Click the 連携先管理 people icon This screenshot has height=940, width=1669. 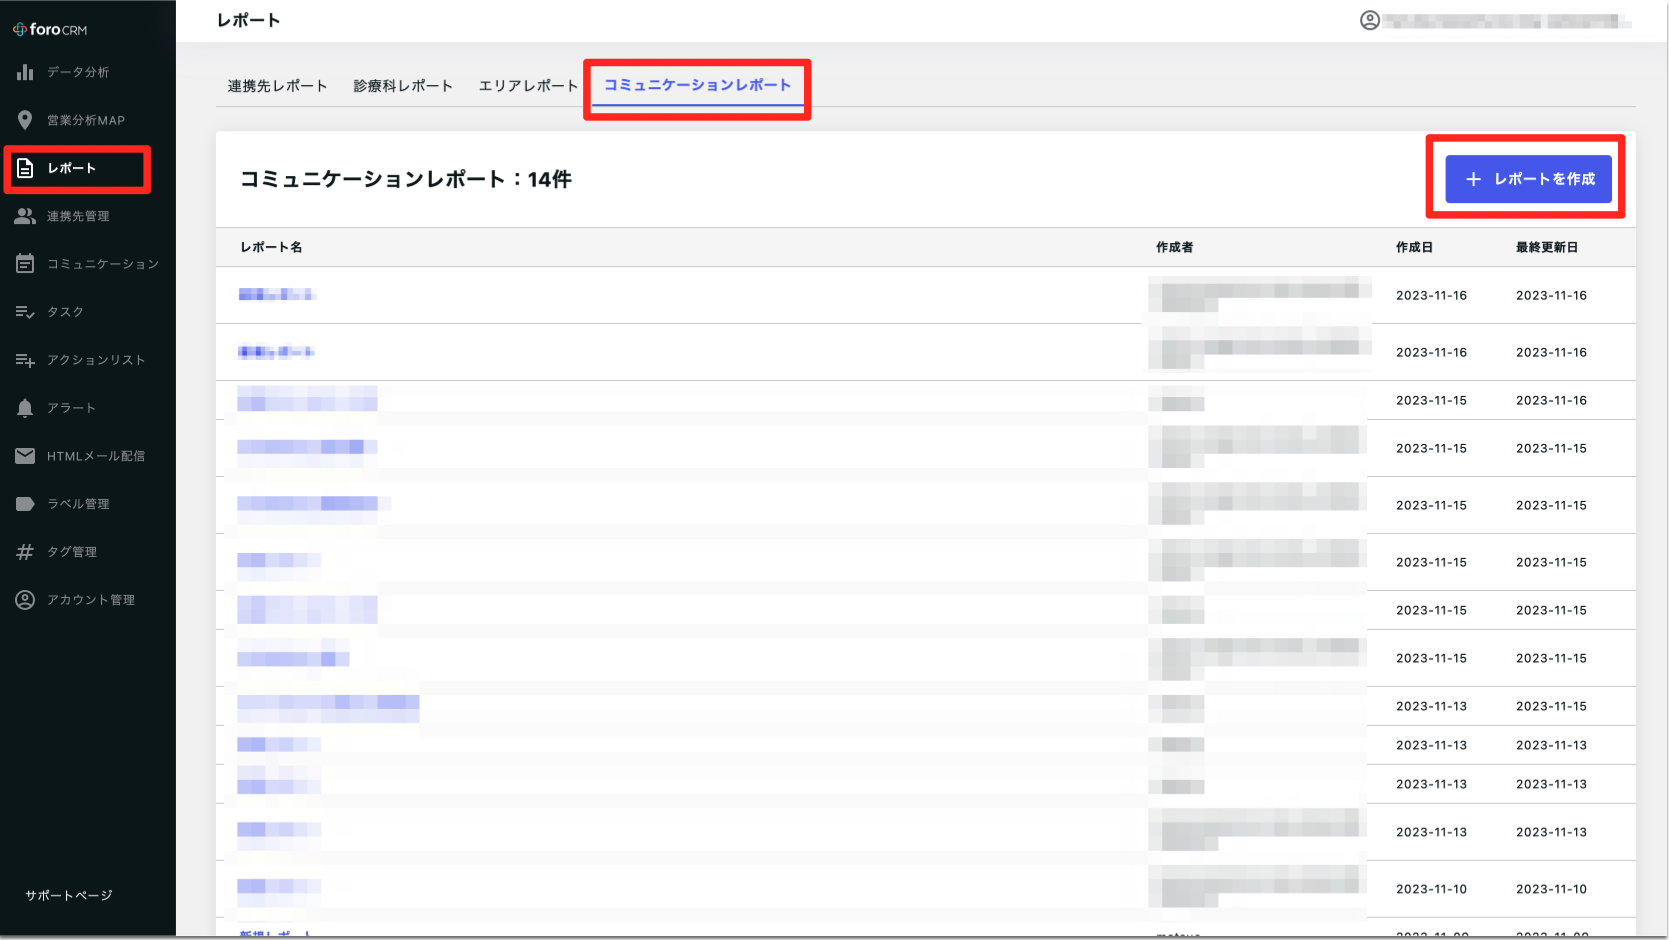click(x=25, y=216)
